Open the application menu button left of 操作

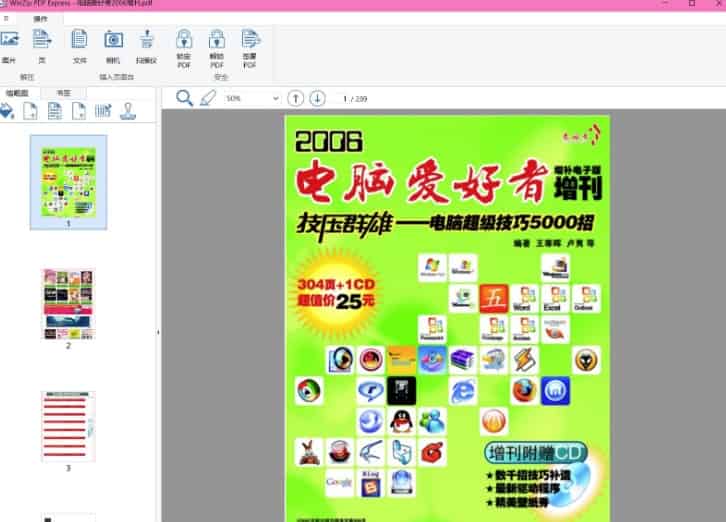click(x=6, y=19)
